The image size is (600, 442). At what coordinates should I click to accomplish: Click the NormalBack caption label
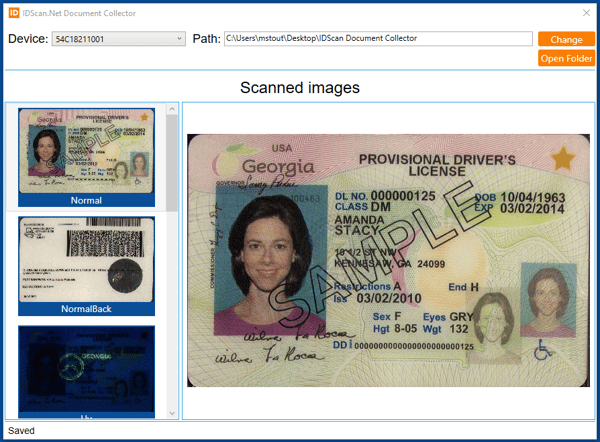(x=86, y=309)
